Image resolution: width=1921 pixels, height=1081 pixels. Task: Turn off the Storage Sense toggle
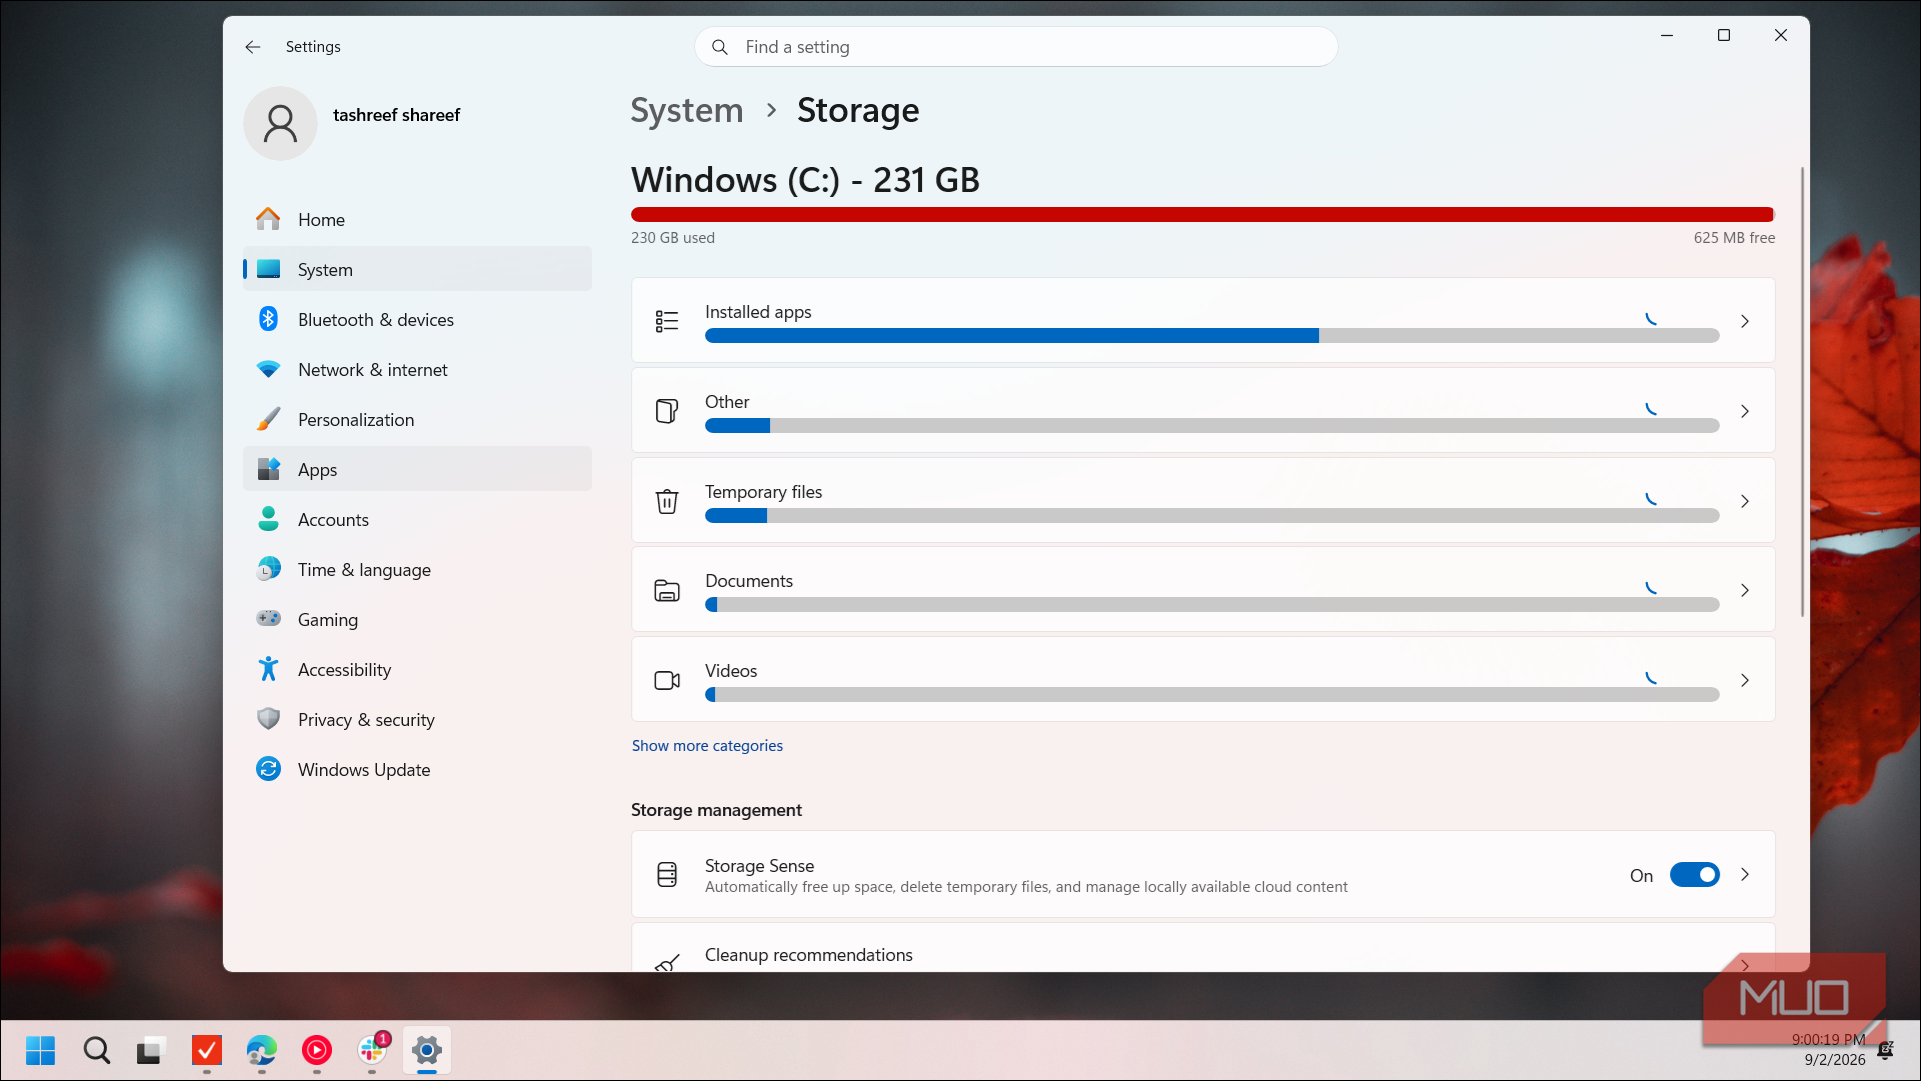point(1695,875)
